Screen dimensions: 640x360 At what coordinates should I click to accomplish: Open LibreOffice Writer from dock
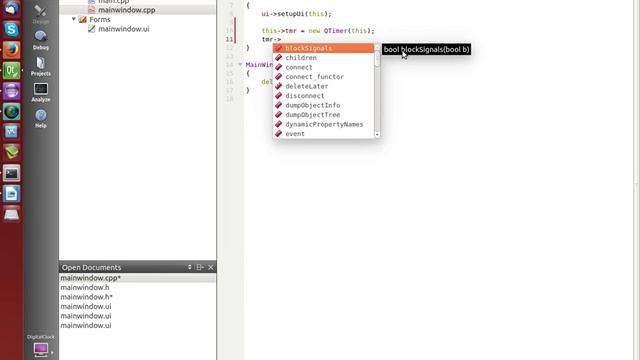tap(11, 194)
